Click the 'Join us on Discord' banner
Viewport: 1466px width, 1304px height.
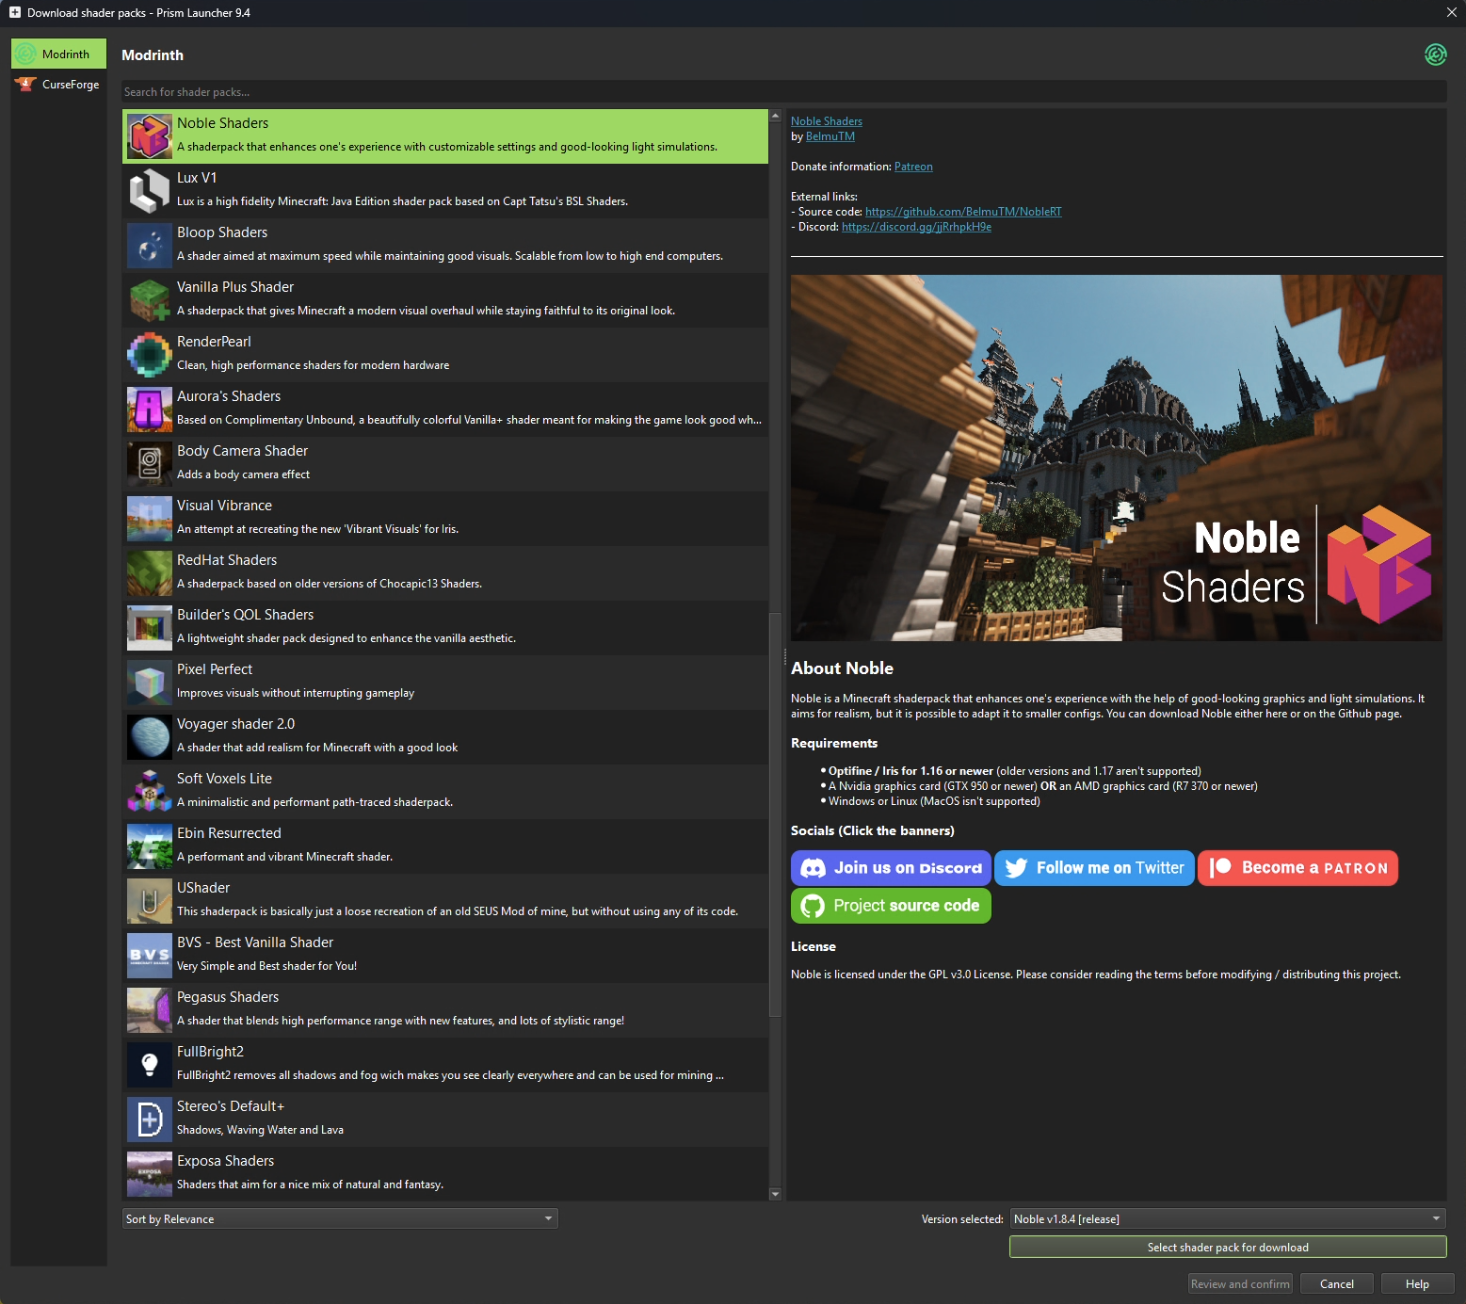pyautogui.click(x=890, y=867)
